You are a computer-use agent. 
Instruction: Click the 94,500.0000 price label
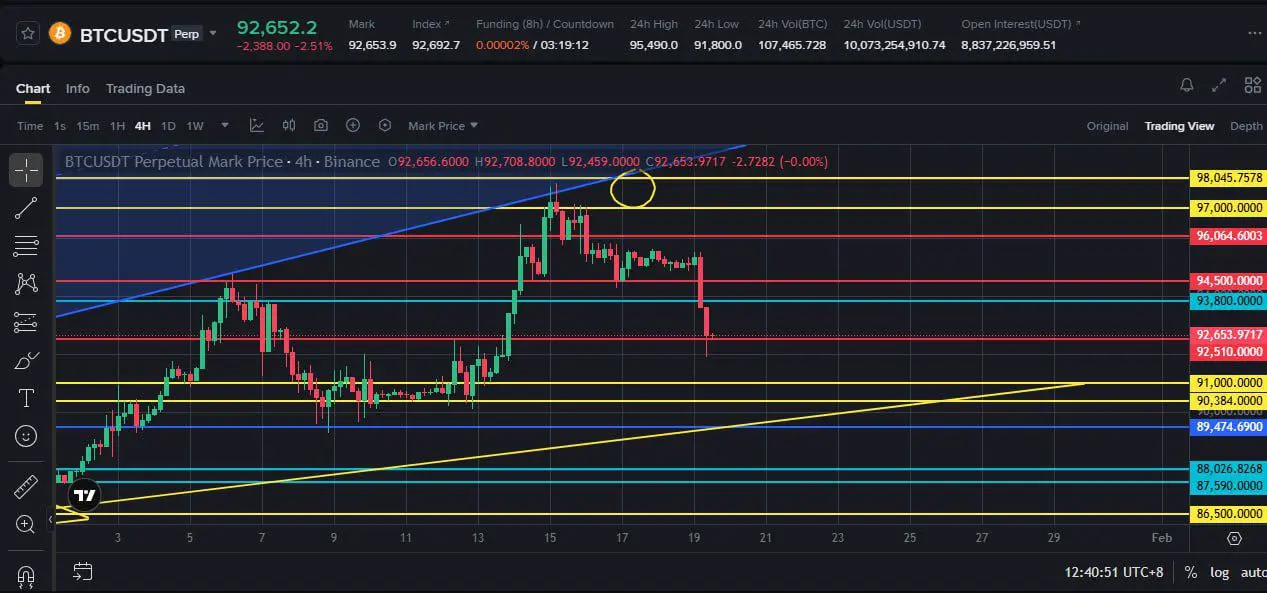1229,281
